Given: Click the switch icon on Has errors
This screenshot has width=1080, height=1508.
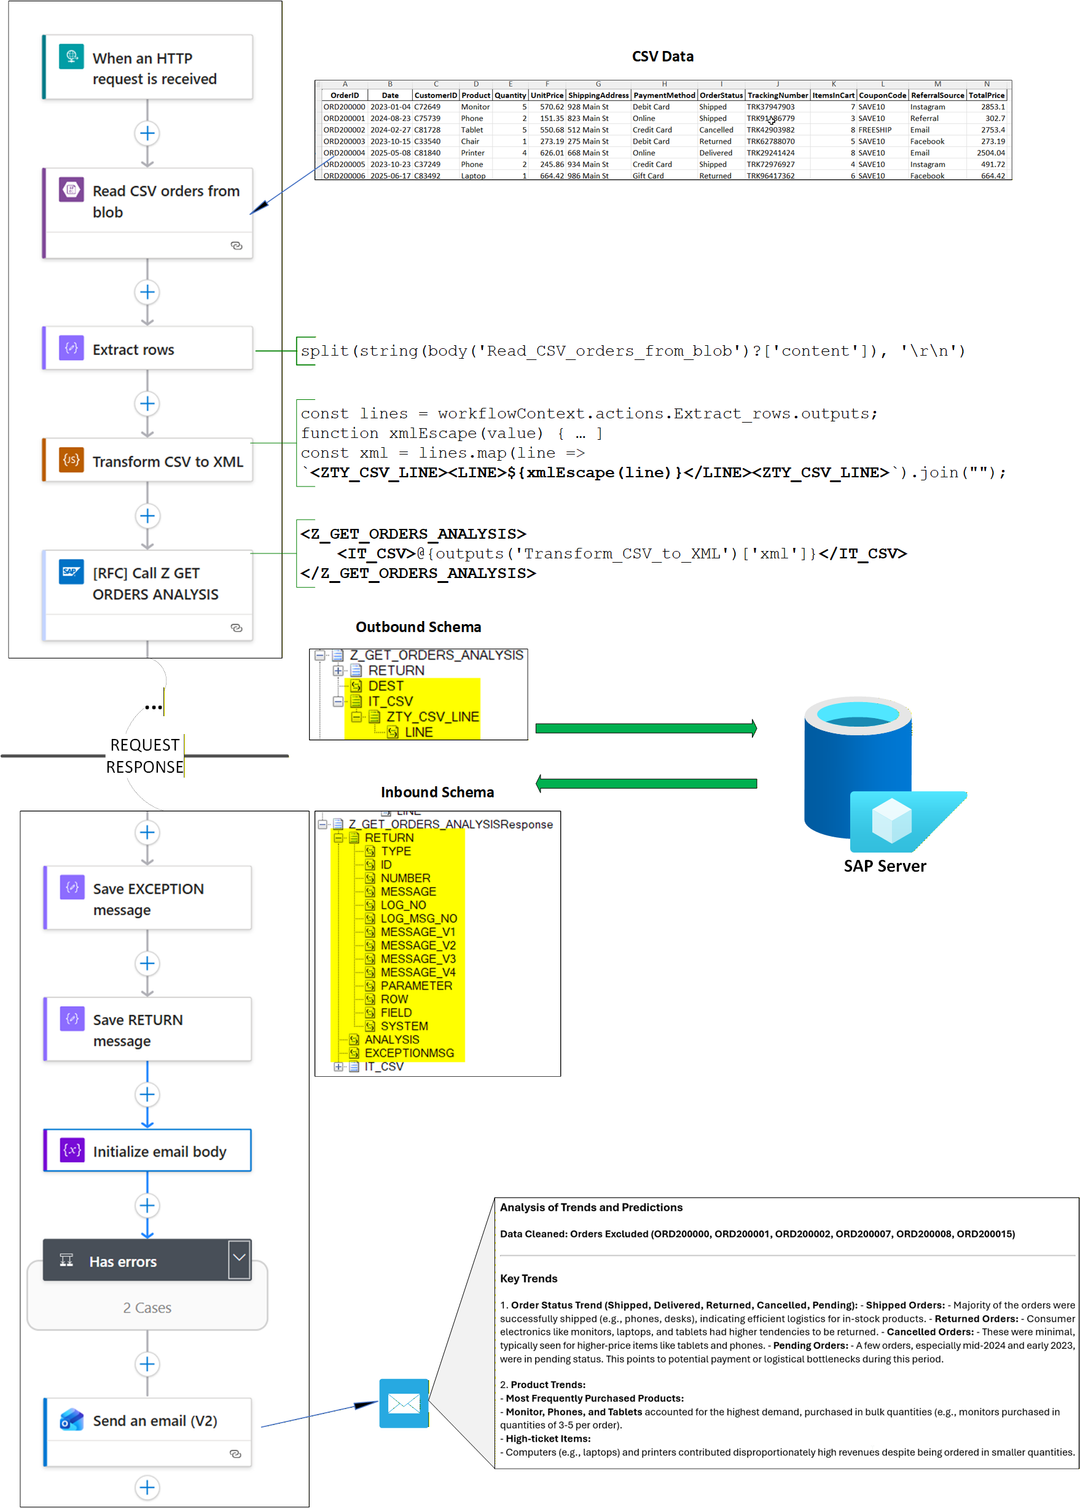Looking at the screenshot, I should click(66, 1261).
